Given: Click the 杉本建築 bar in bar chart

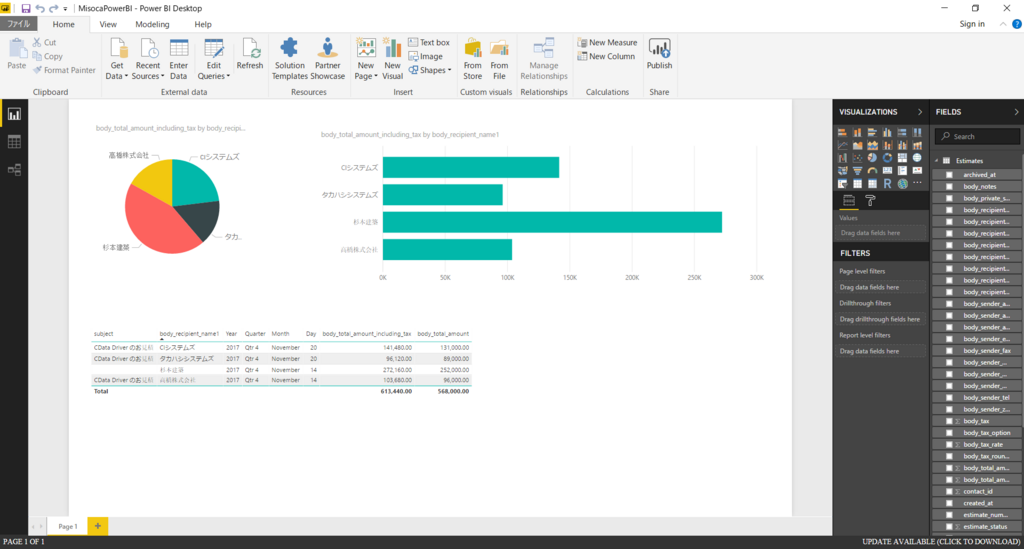Looking at the screenshot, I should coord(552,222).
